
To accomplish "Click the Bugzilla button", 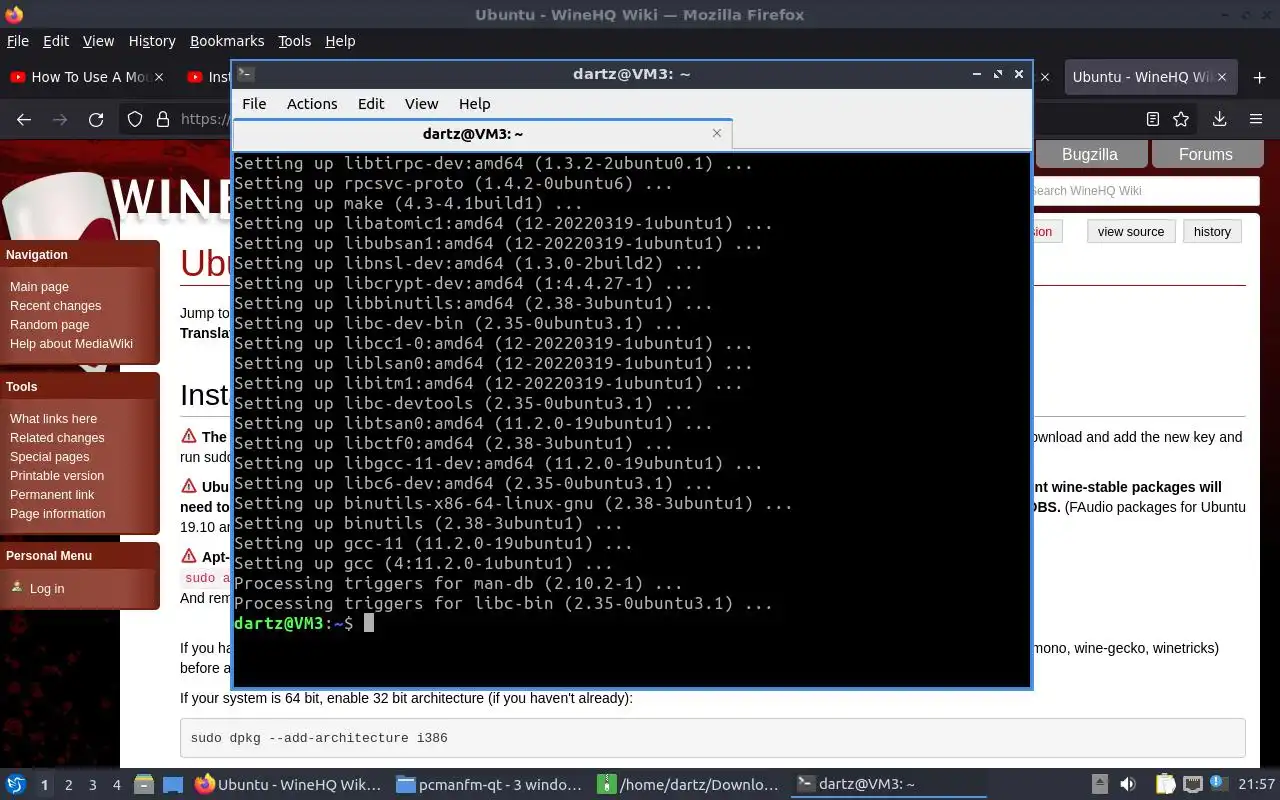I will (x=1089, y=154).
